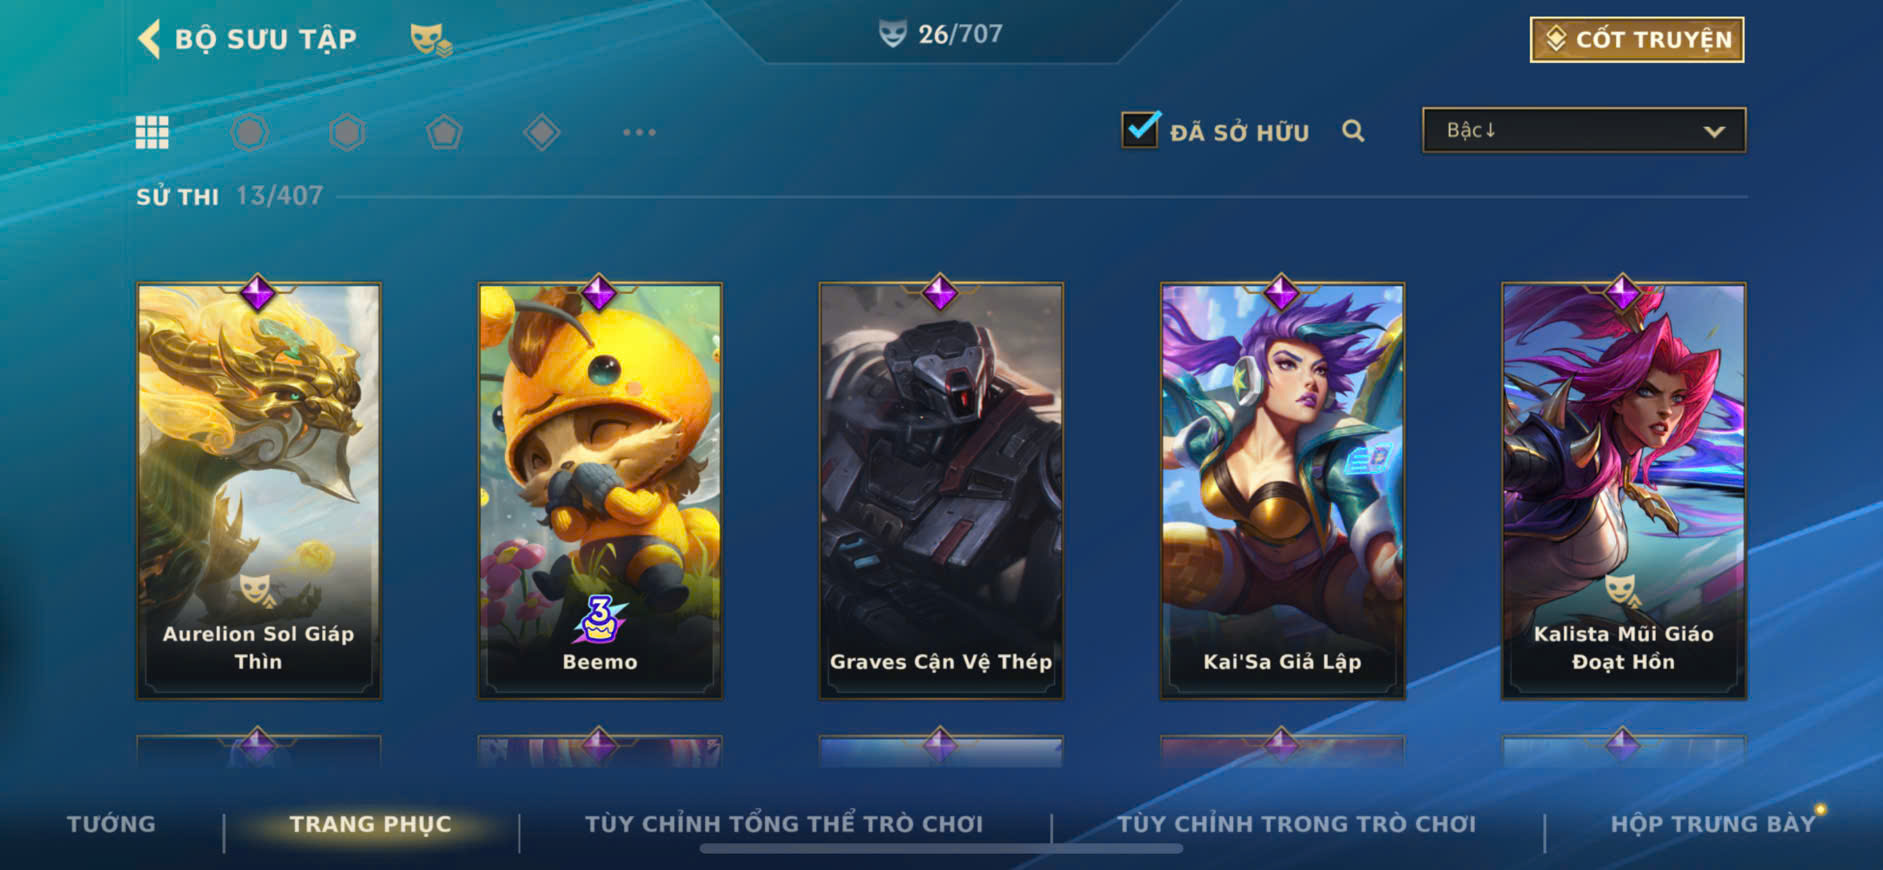This screenshot has height=870, width=1883.
Task: Select the diamond rarity filter icon
Action: [541, 132]
